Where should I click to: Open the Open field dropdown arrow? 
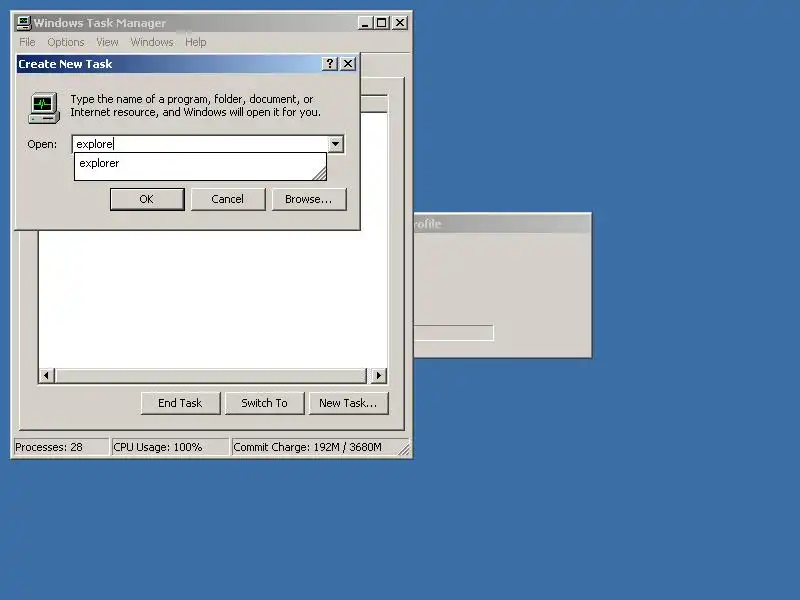point(335,144)
